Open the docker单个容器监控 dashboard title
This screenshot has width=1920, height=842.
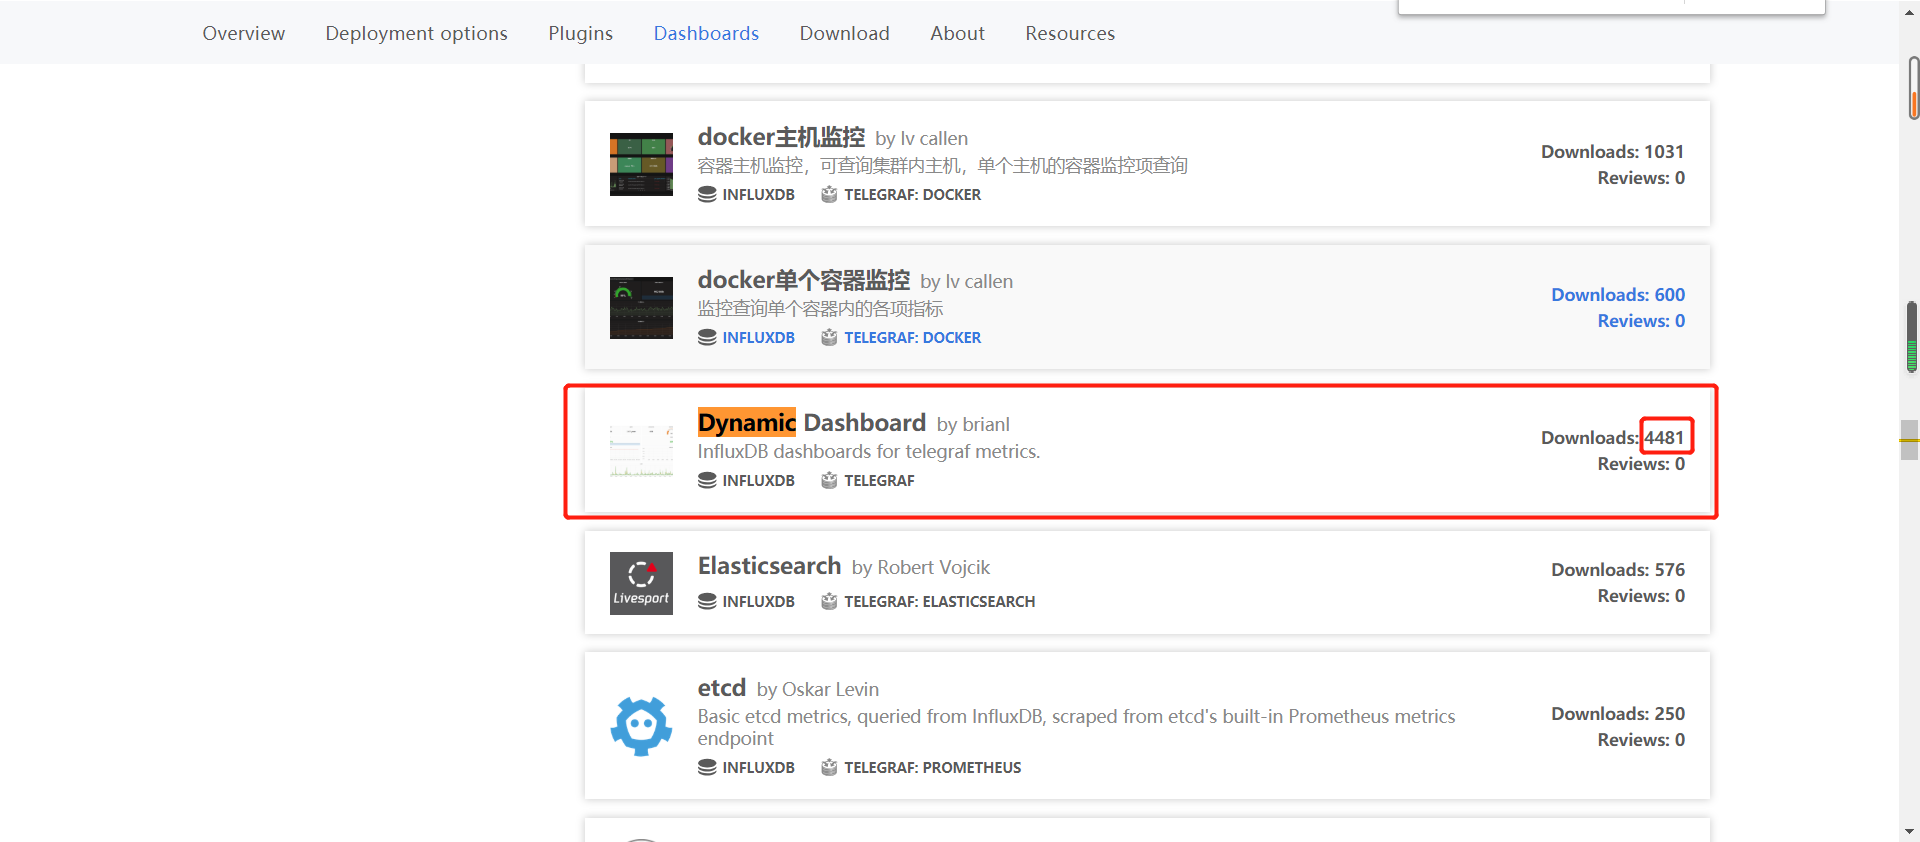pos(804,280)
